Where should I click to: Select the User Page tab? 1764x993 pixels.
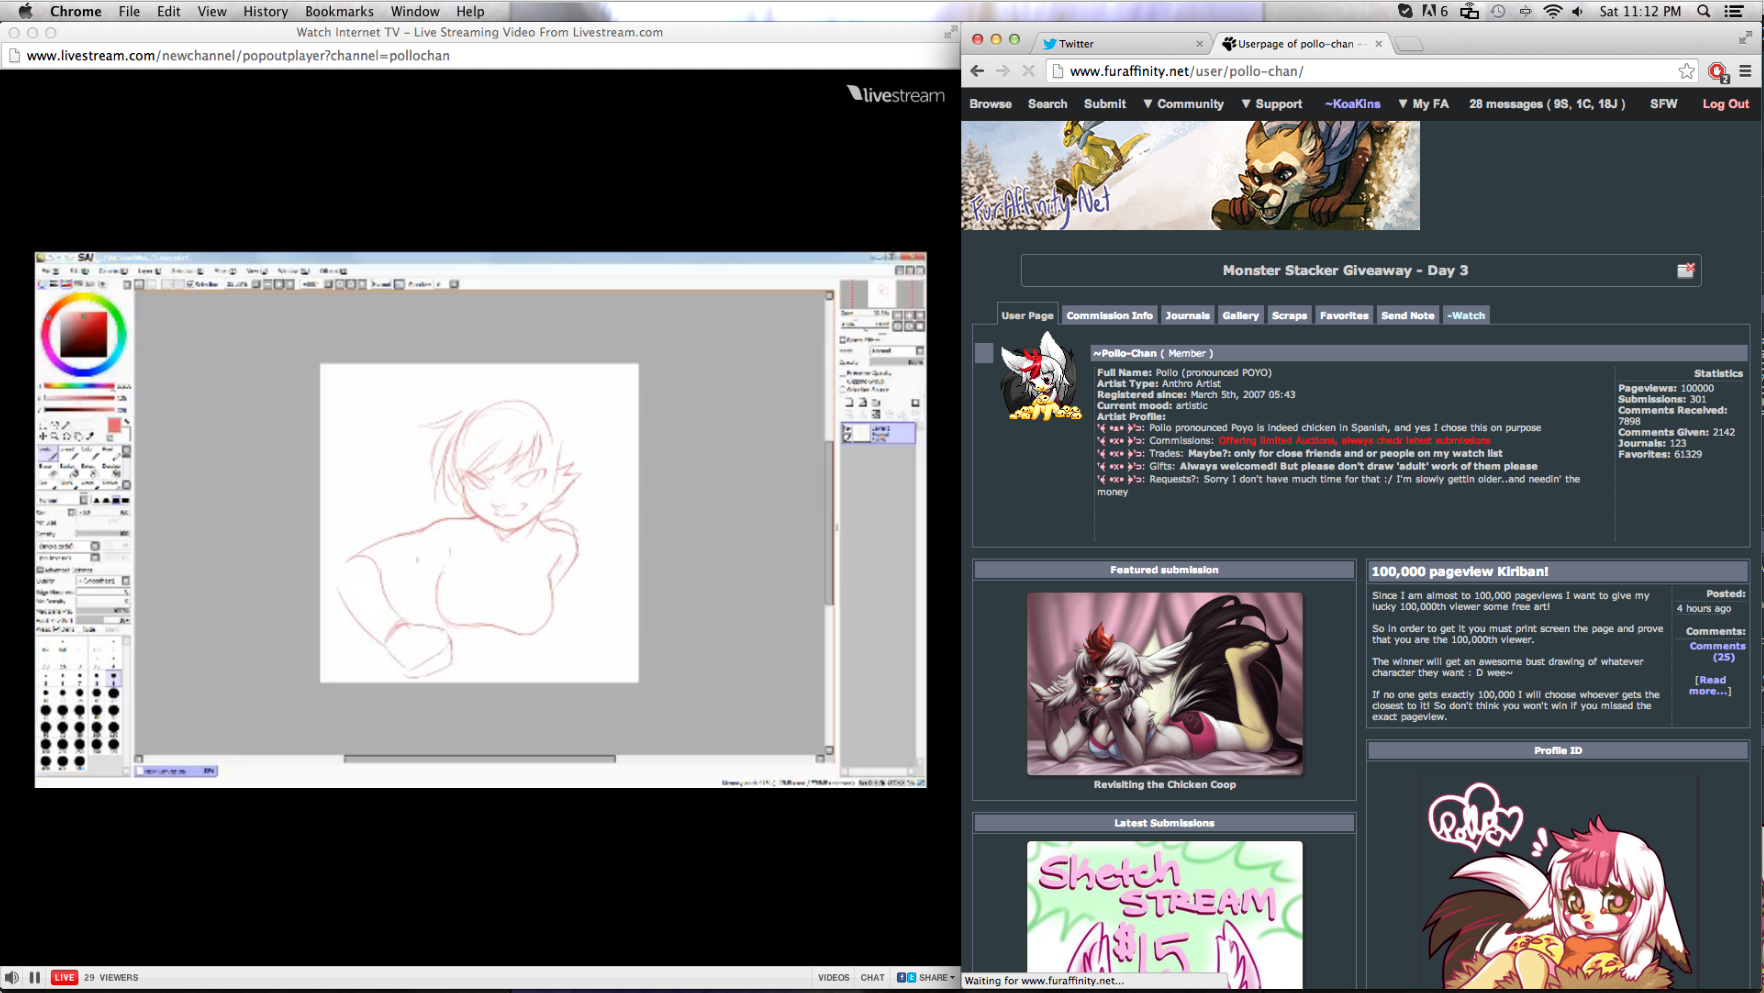pyautogui.click(x=1027, y=315)
